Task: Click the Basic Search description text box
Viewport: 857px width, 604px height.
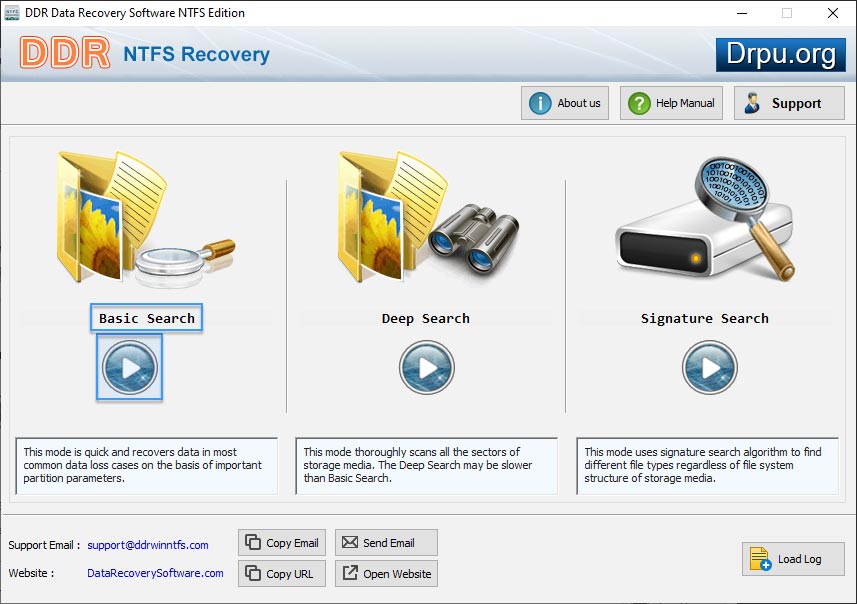Action: [146, 466]
